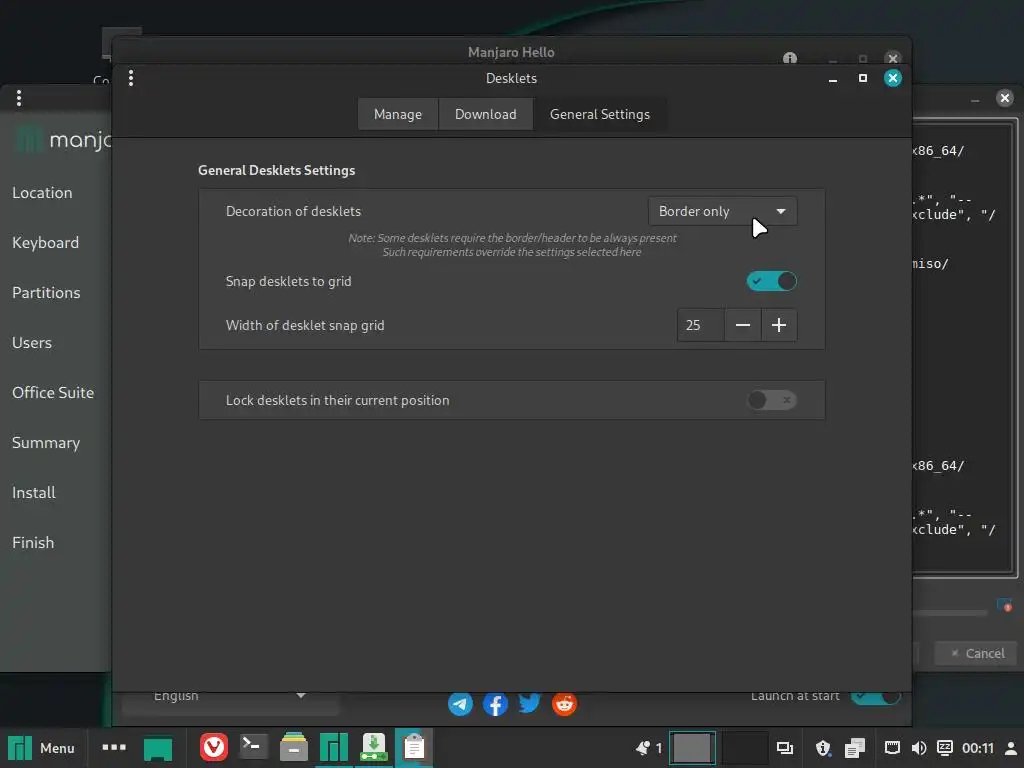Open Manjaro Hello info icon

tap(790, 57)
